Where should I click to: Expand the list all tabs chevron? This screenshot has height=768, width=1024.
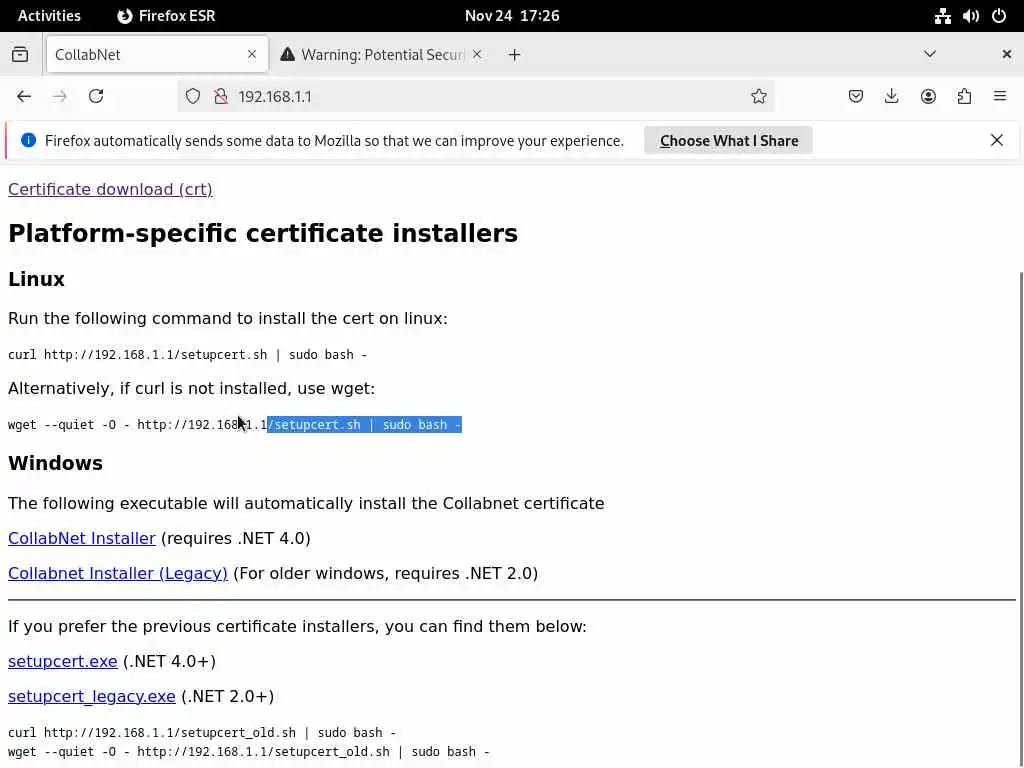click(x=930, y=54)
